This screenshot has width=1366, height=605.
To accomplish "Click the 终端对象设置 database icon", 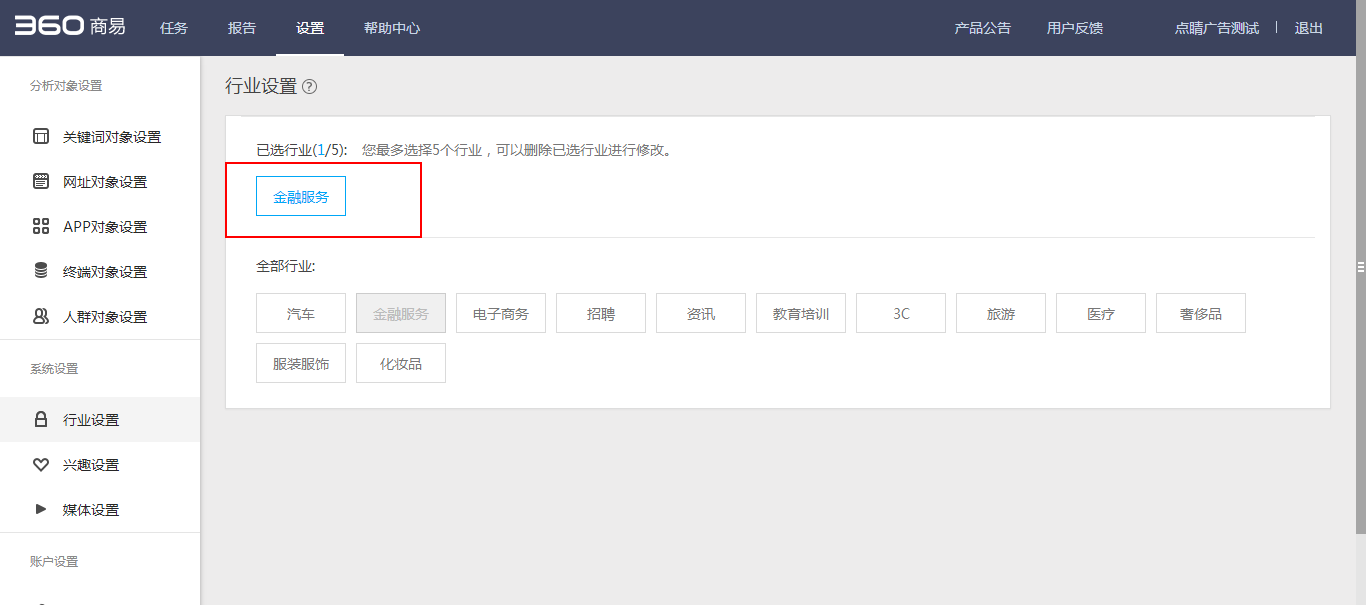I will [x=41, y=271].
